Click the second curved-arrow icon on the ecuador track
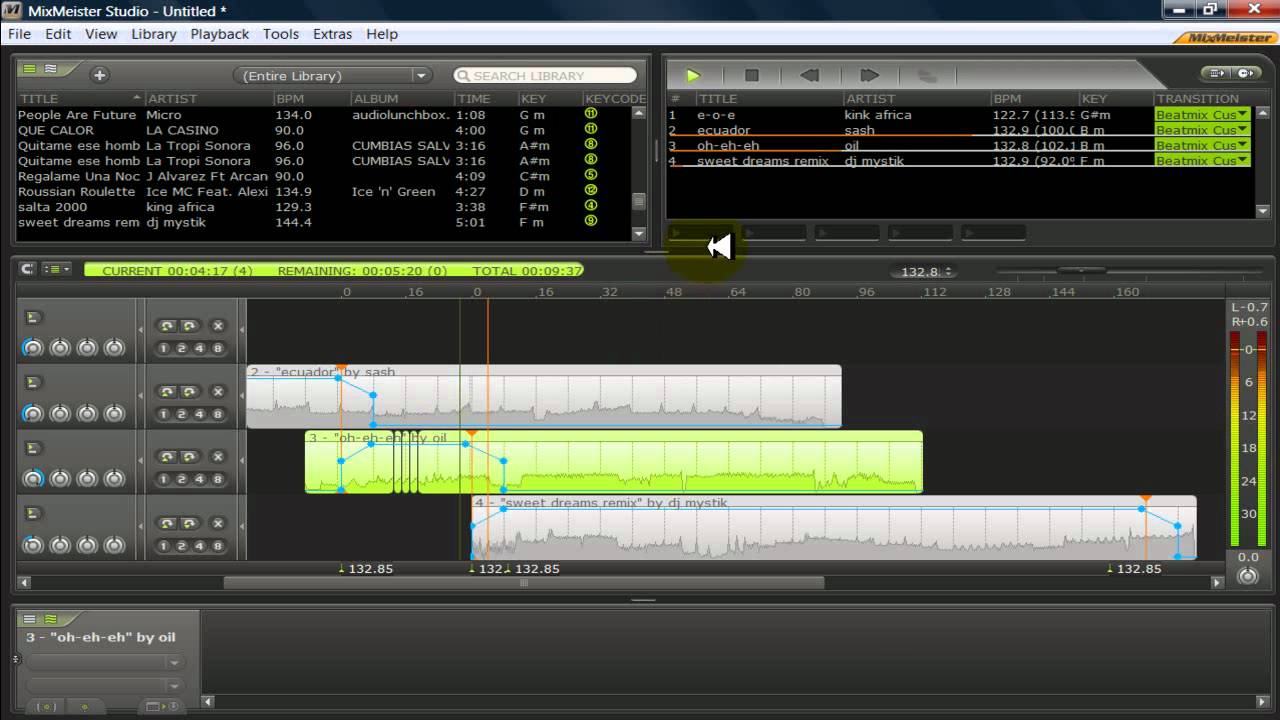 coord(188,392)
